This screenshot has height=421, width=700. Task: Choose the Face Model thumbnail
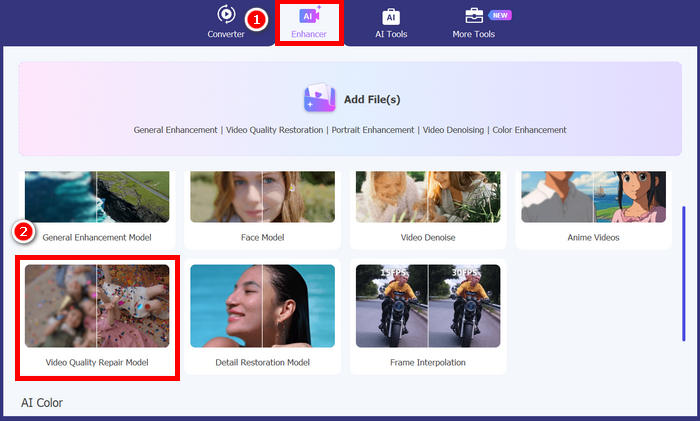(x=262, y=196)
